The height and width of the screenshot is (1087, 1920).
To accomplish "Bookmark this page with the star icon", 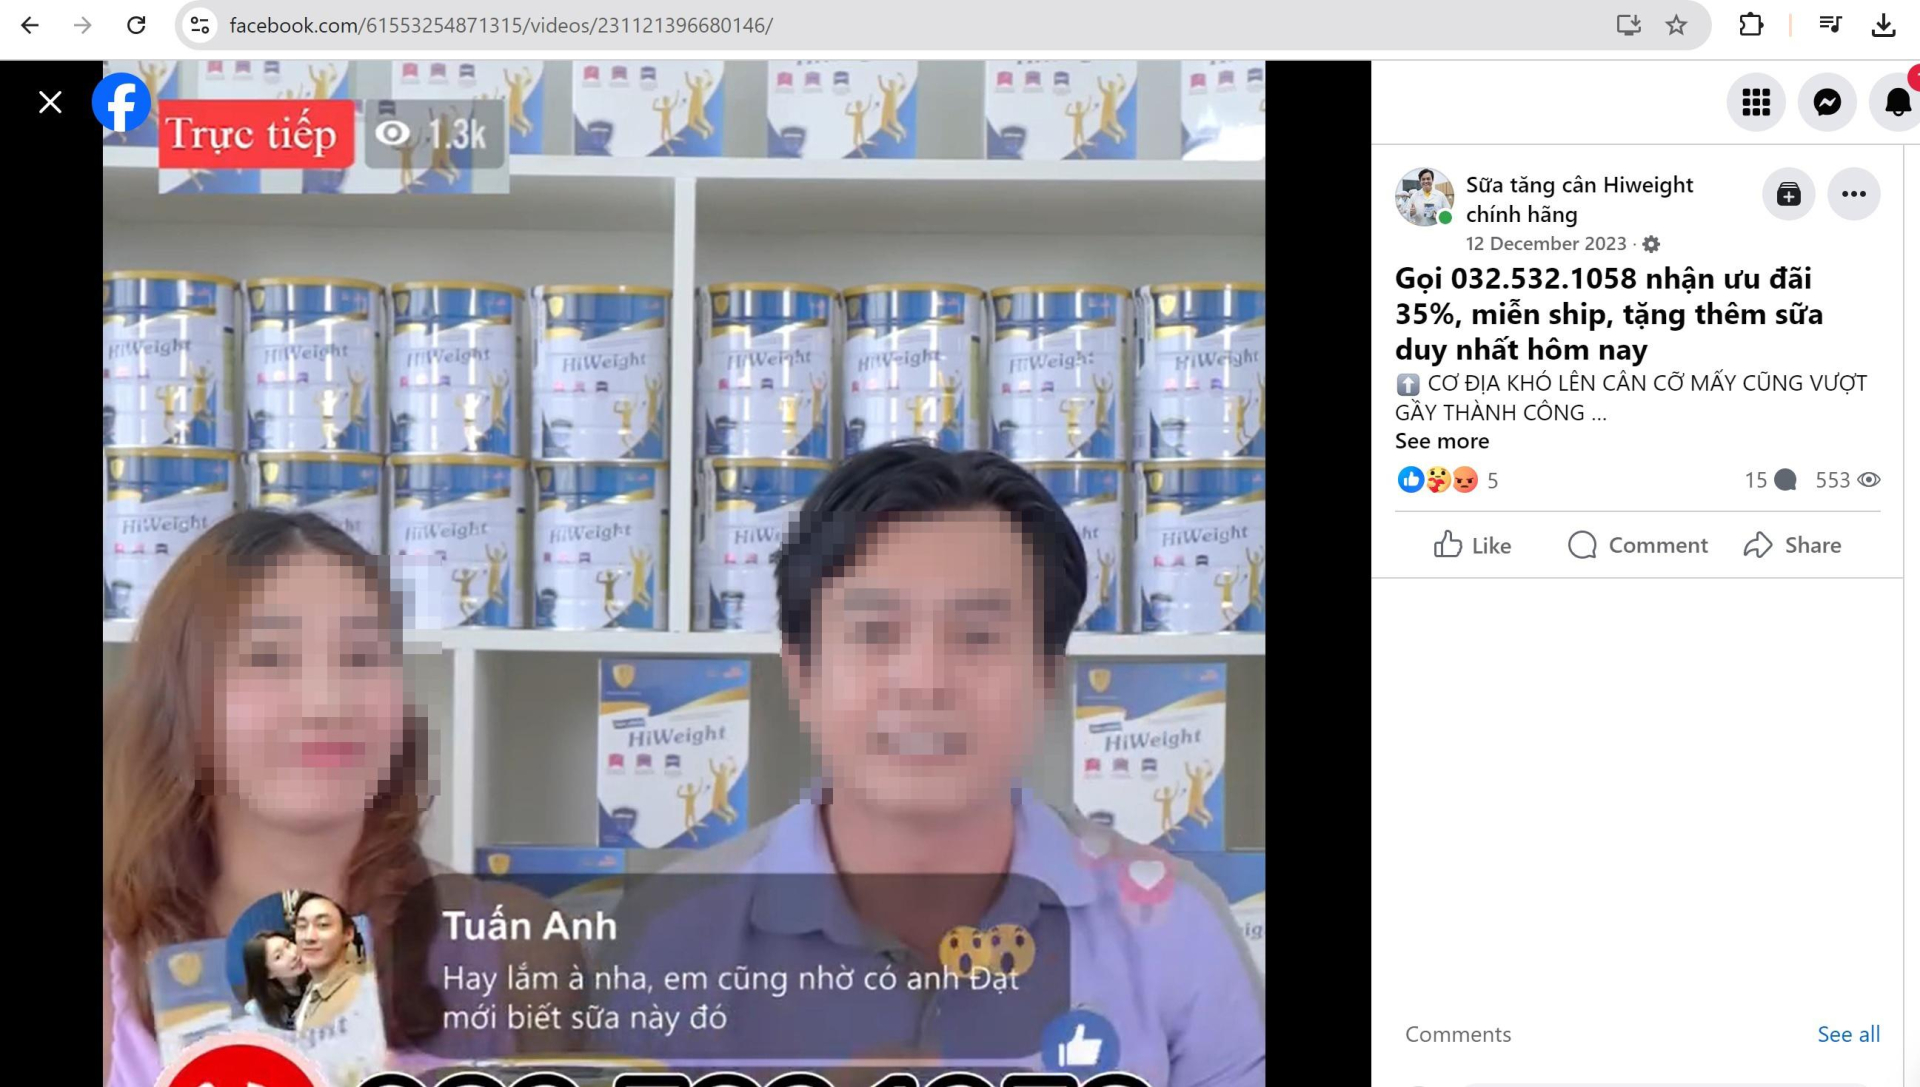I will click(x=1674, y=26).
